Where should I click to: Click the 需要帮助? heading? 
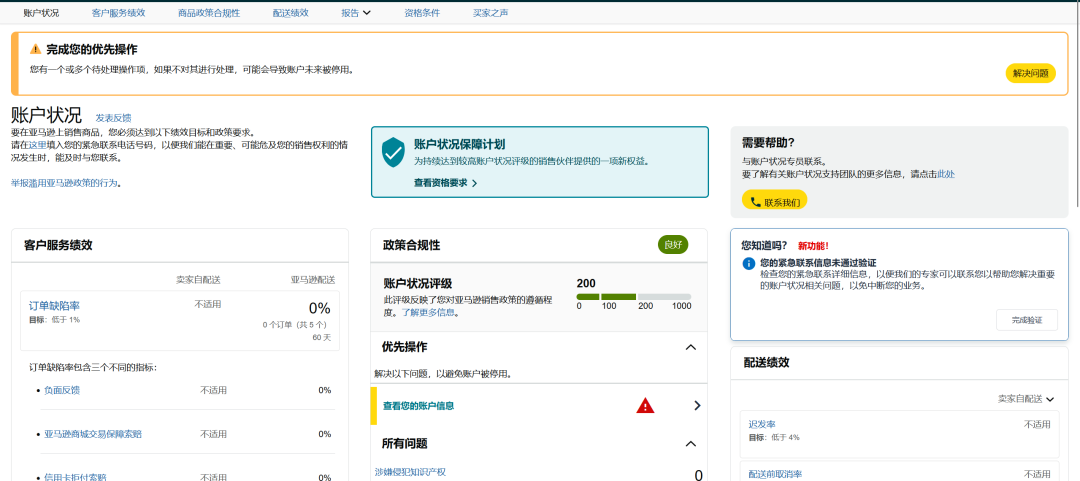768,143
